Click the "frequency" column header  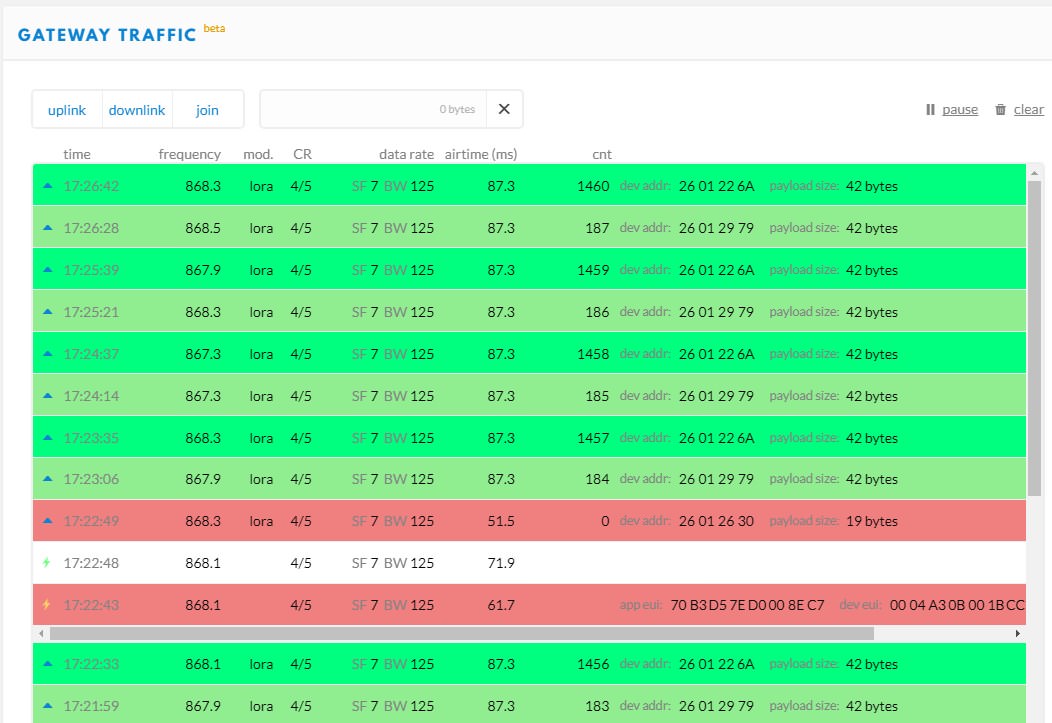[189, 154]
